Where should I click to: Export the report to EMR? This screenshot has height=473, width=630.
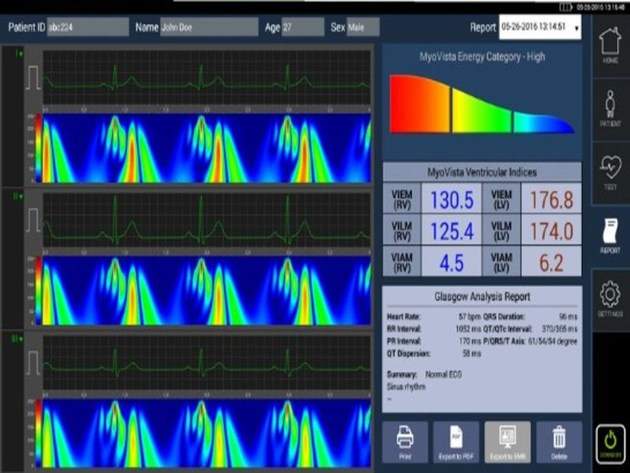[507, 442]
